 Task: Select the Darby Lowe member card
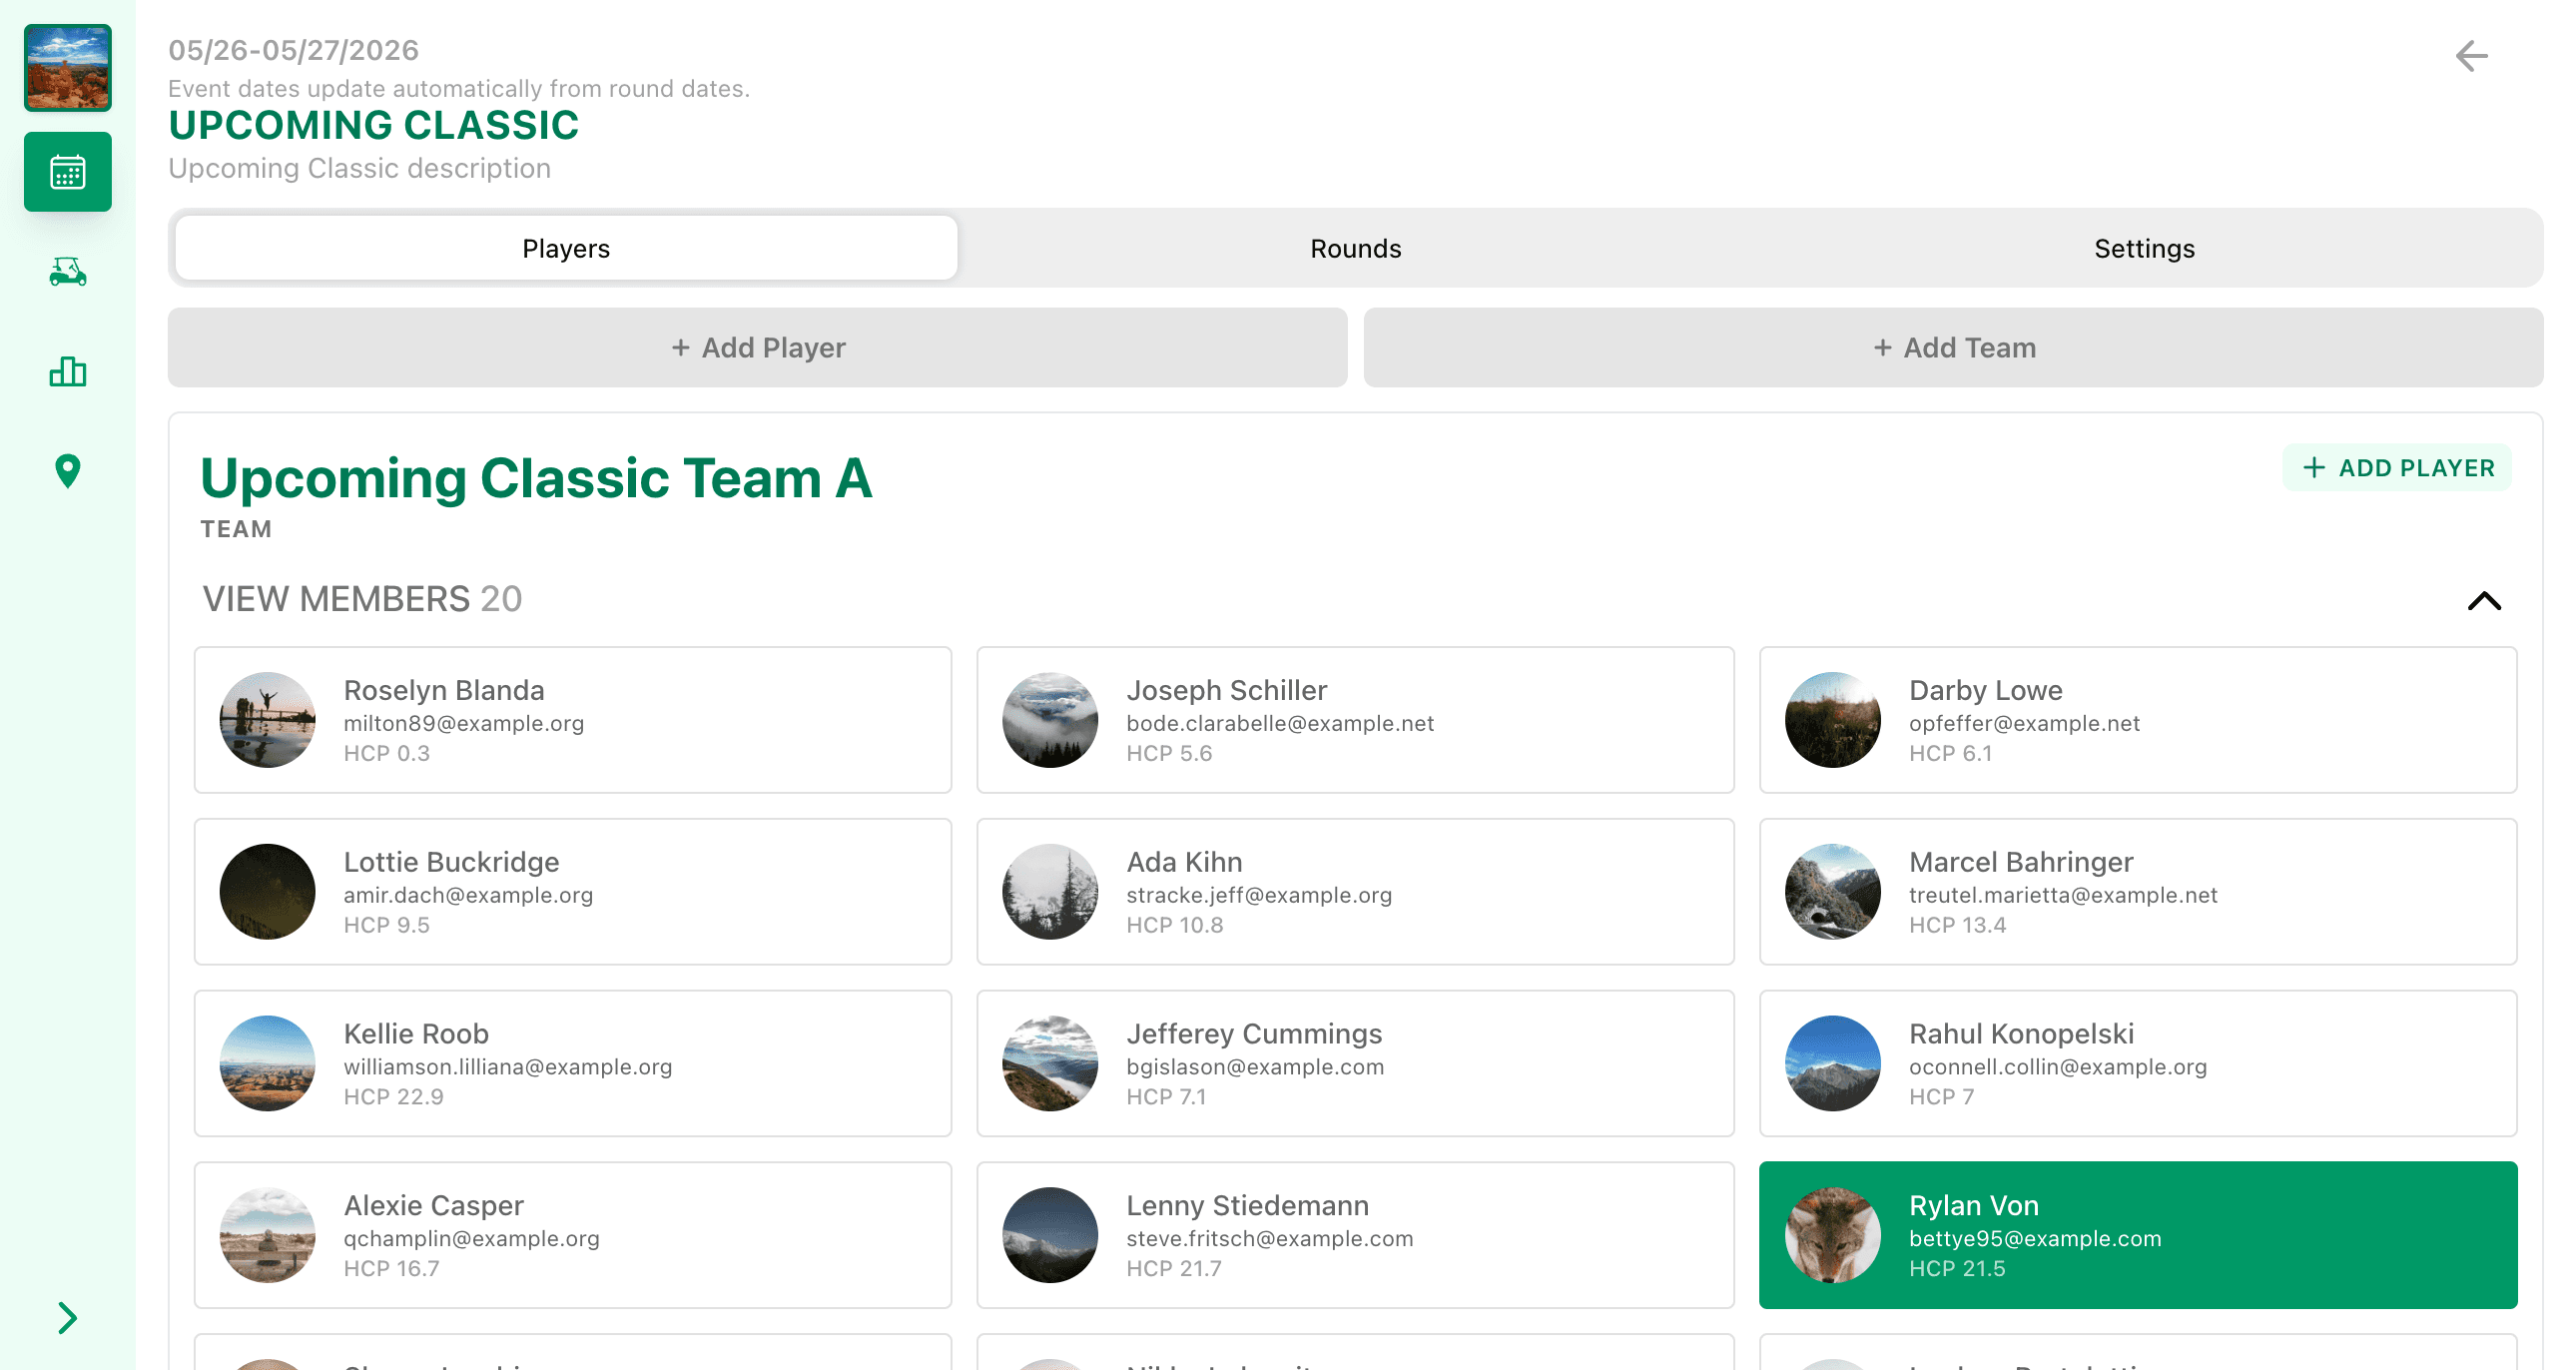pyautogui.click(x=2138, y=720)
